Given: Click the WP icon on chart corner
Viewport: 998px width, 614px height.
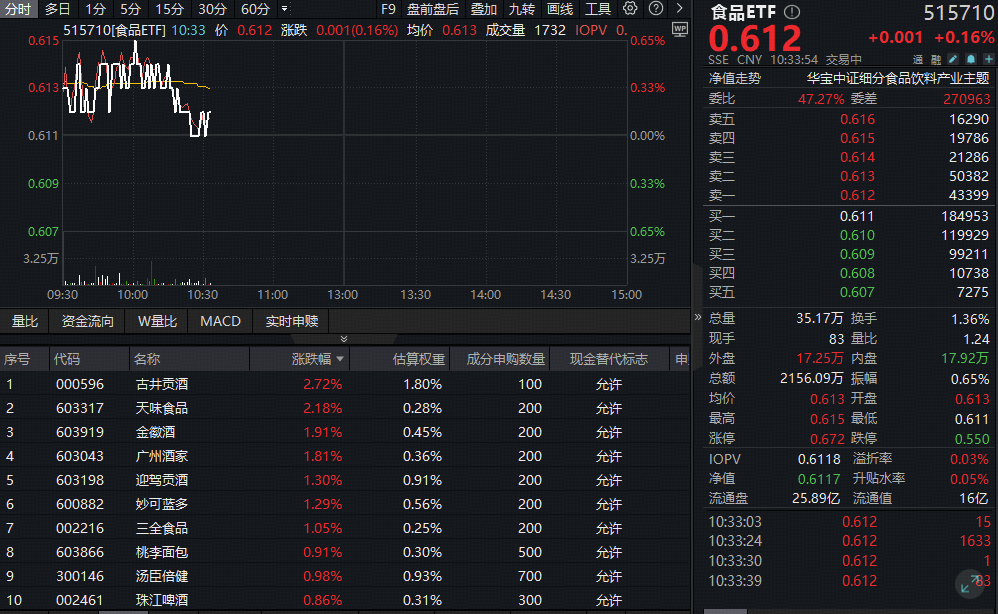Looking at the screenshot, I should point(680,30).
